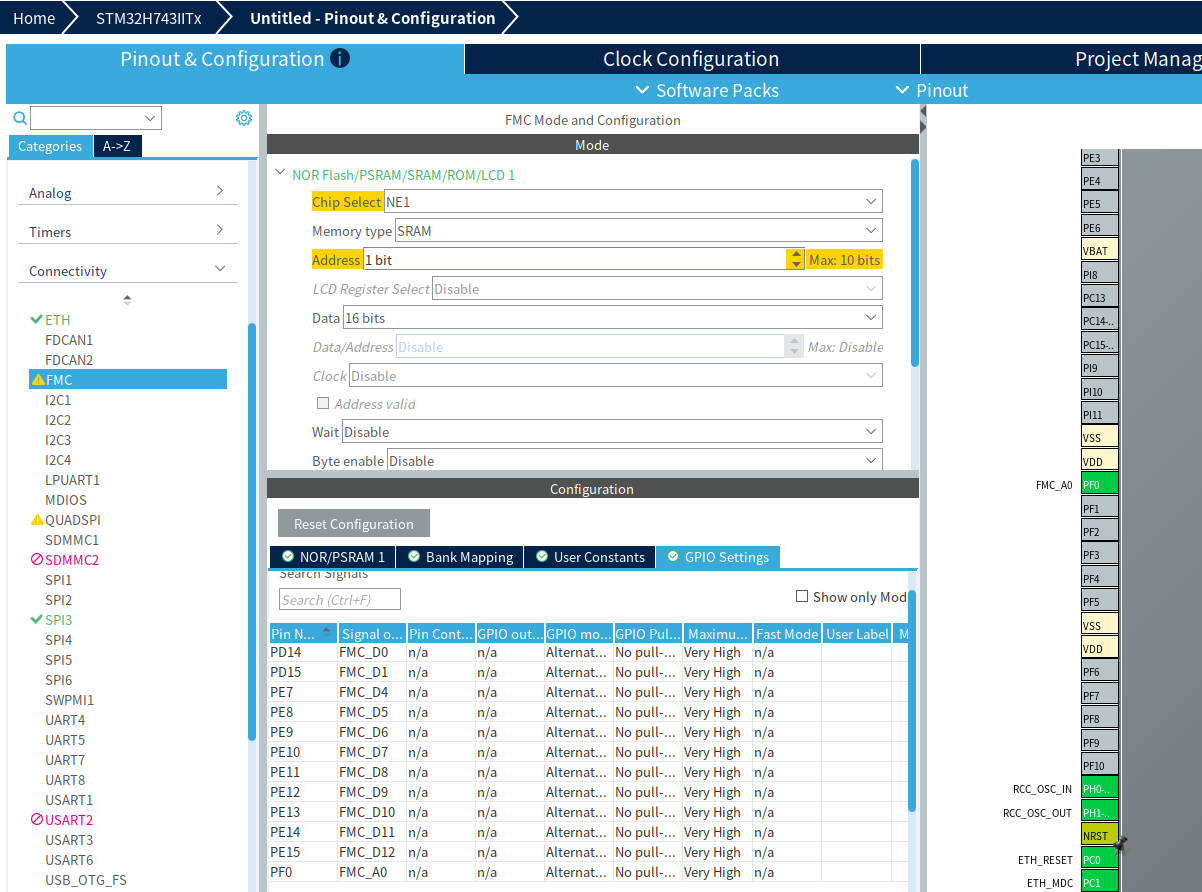This screenshot has width=1202, height=892.
Task: Click the info icon beside Pinout & Configuration
Action: pyautogui.click(x=340, y=59)
